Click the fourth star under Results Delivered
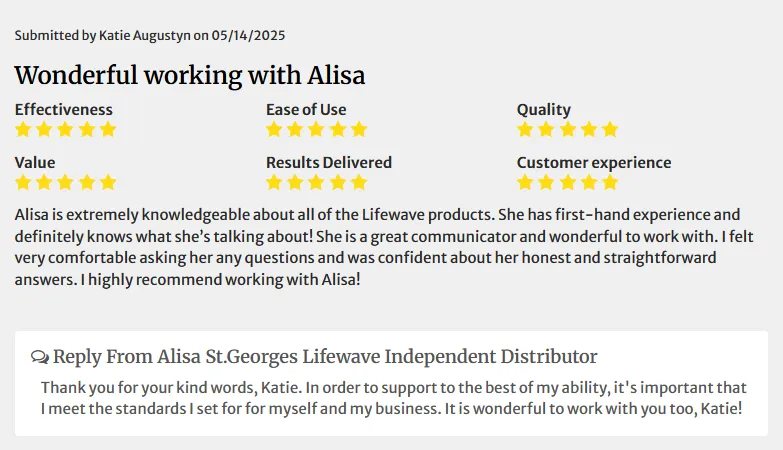 pos(338,183)
